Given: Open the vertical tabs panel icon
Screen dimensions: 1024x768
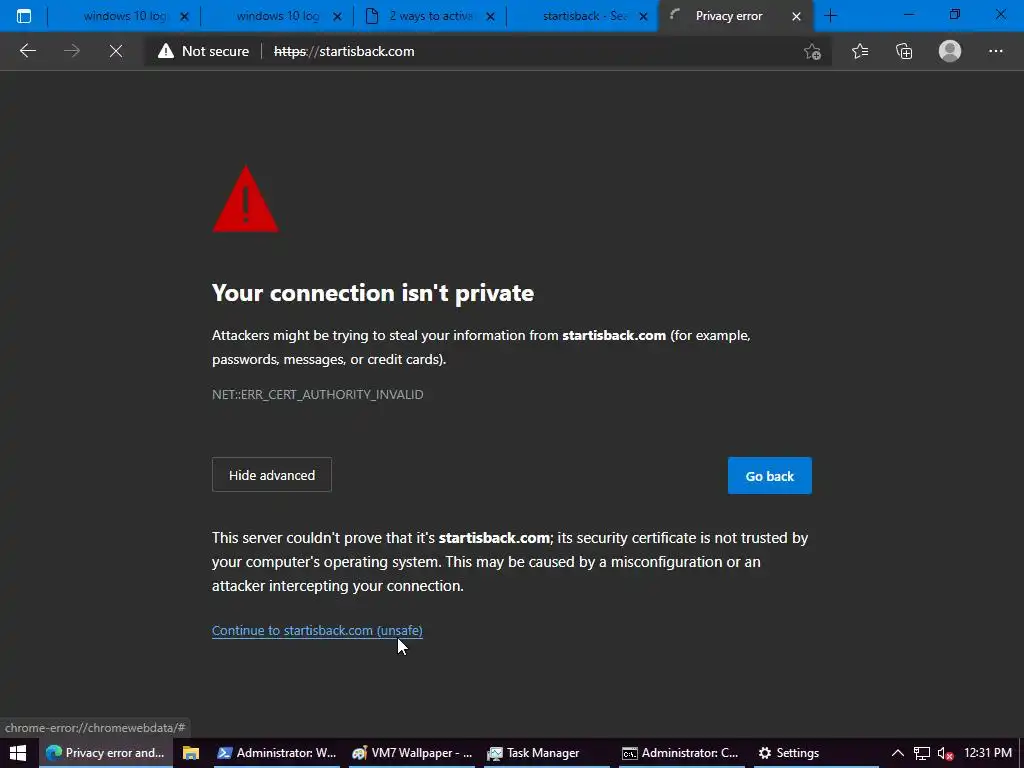Looking at the screenshot, I should tap(24, 16).
